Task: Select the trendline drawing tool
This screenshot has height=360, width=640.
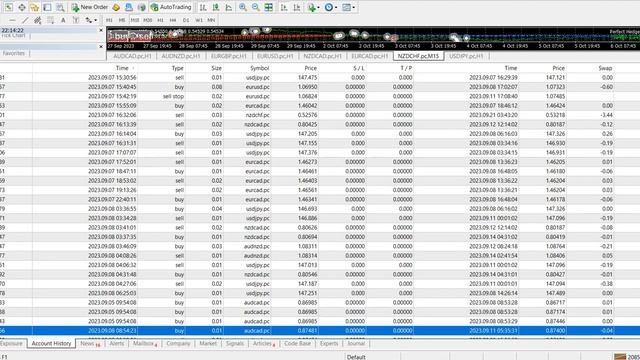Action: [25, 20]
